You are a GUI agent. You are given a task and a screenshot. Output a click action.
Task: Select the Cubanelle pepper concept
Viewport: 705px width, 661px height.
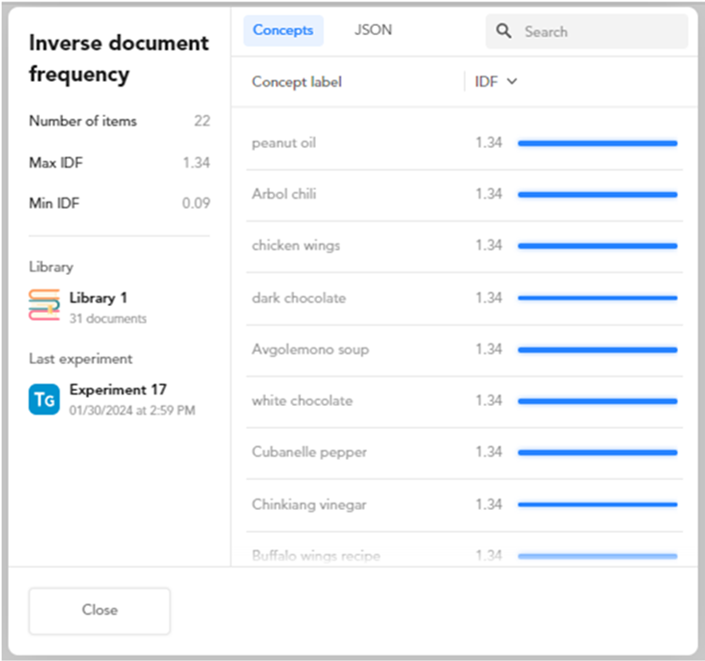(309, 452)
